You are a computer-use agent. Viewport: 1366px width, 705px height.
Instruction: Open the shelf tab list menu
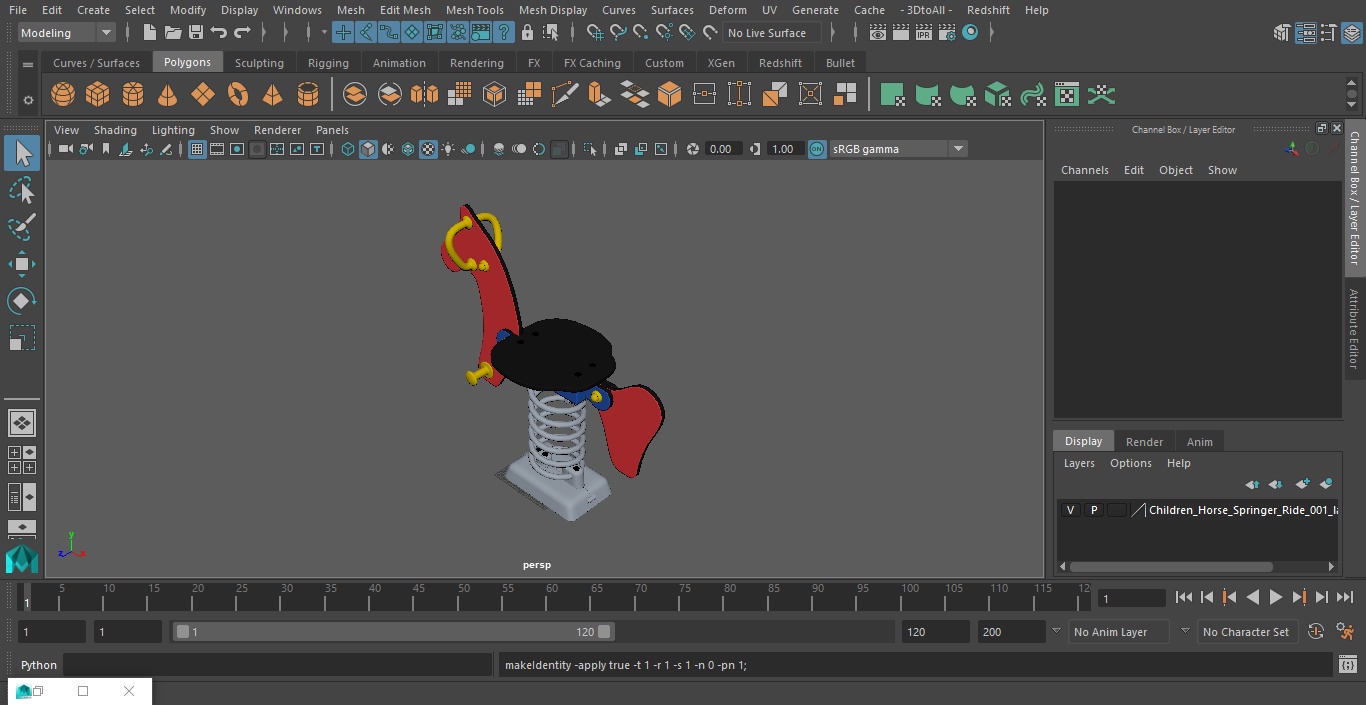coord(28,64)
